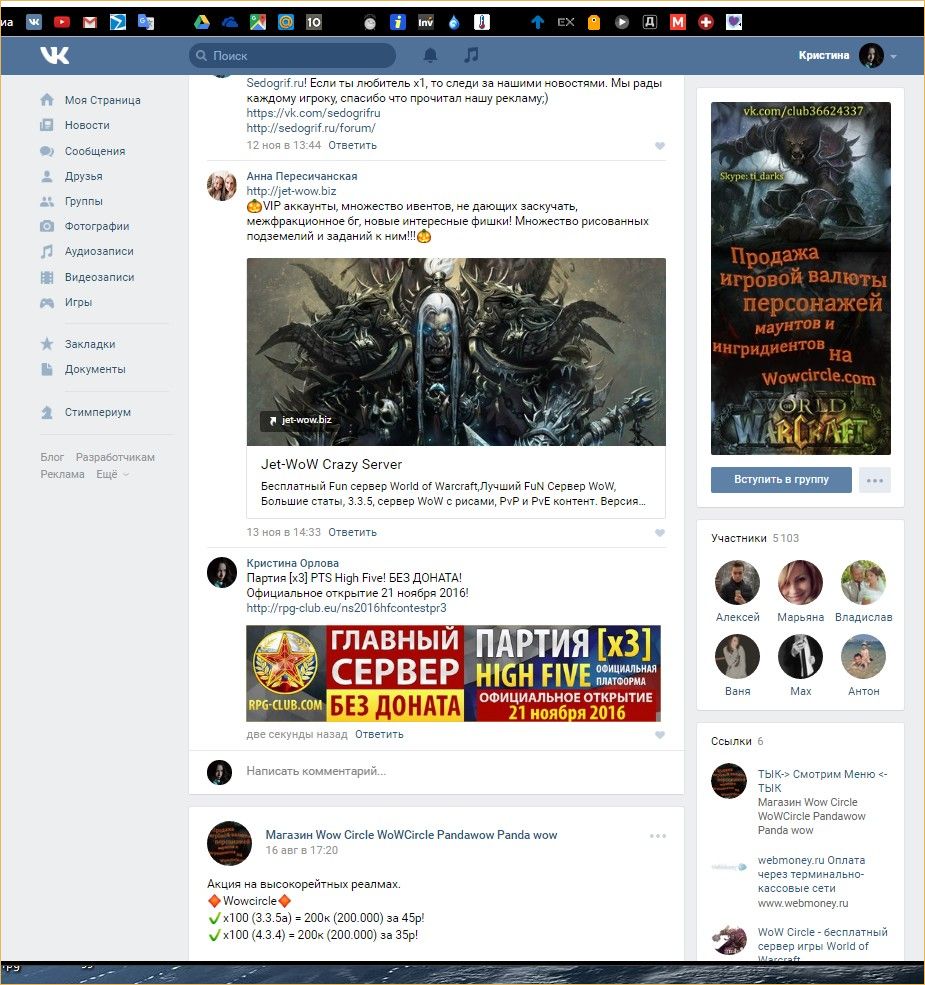Open the http://jet-wow.biz link

[x=291, y=191]
